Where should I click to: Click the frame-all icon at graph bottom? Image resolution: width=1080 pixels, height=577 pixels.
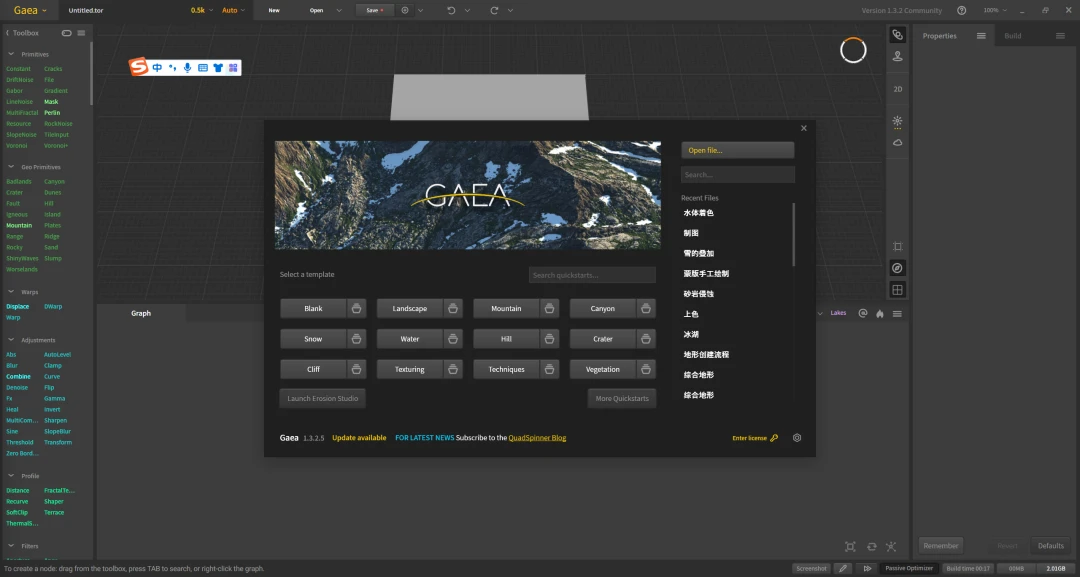(850, 547)
